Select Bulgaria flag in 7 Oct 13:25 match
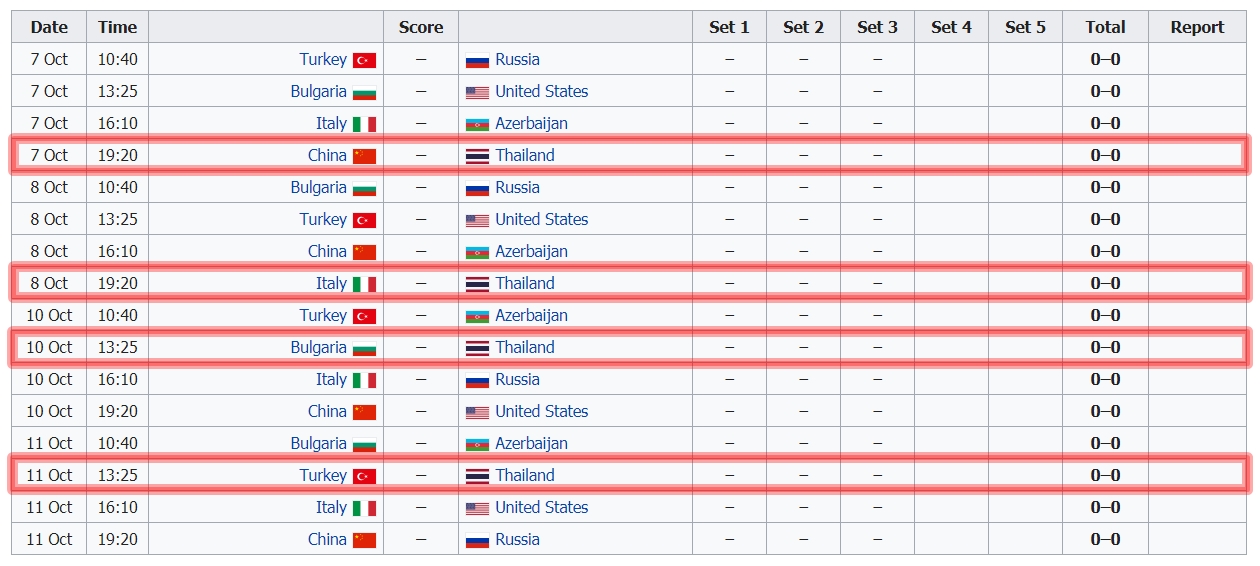The width and height of the screenshot is (1260, 566). pos(364,92)
